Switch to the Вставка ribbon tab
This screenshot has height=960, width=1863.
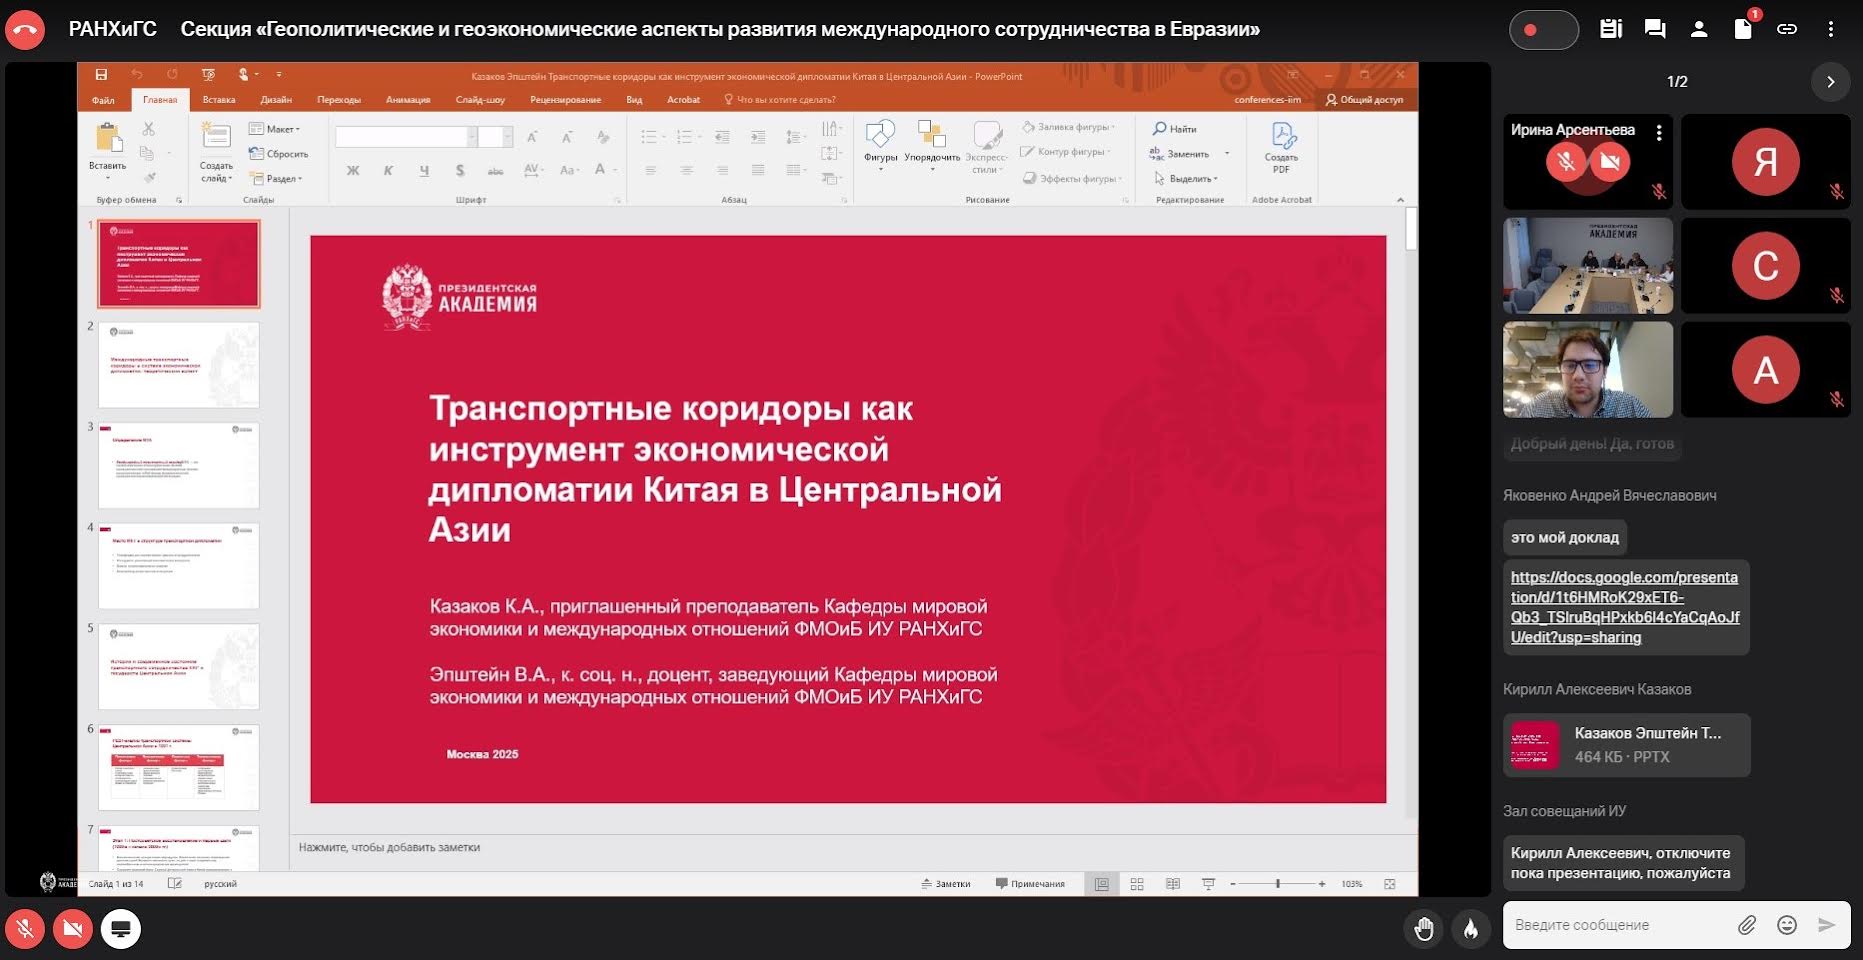(x=218, y=100)
